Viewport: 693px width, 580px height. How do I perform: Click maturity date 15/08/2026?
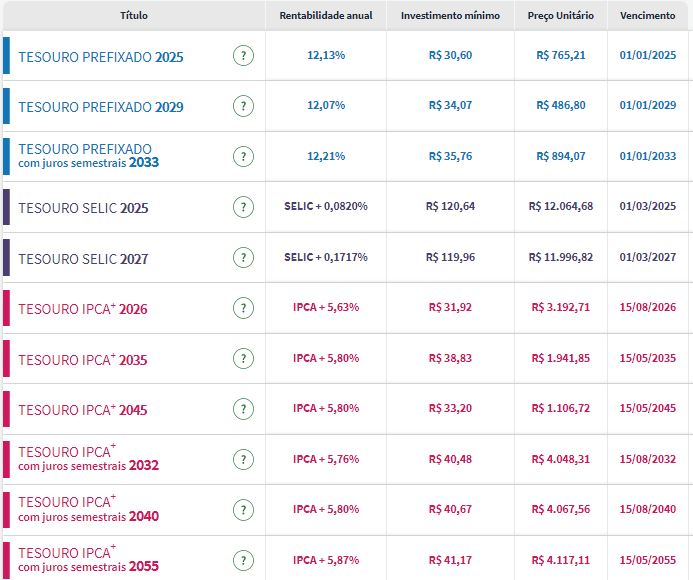(x=647, y=307)
